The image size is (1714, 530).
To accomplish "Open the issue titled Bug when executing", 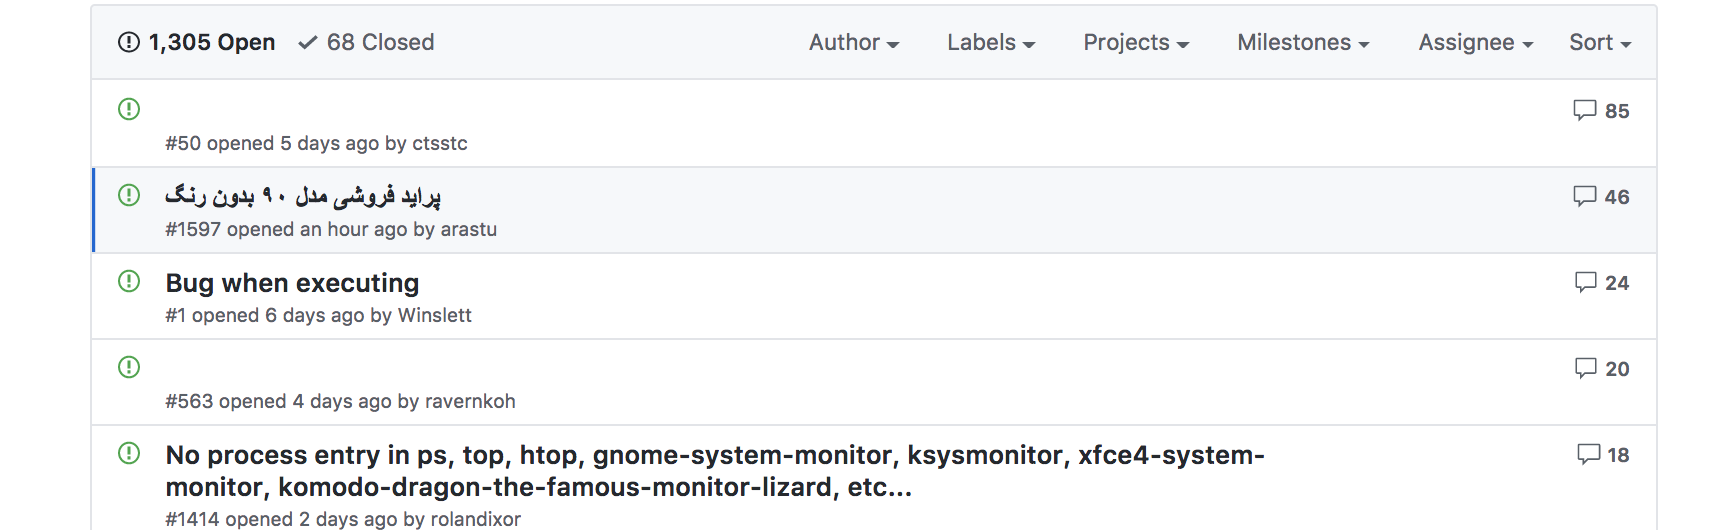I will click(292, 283).
